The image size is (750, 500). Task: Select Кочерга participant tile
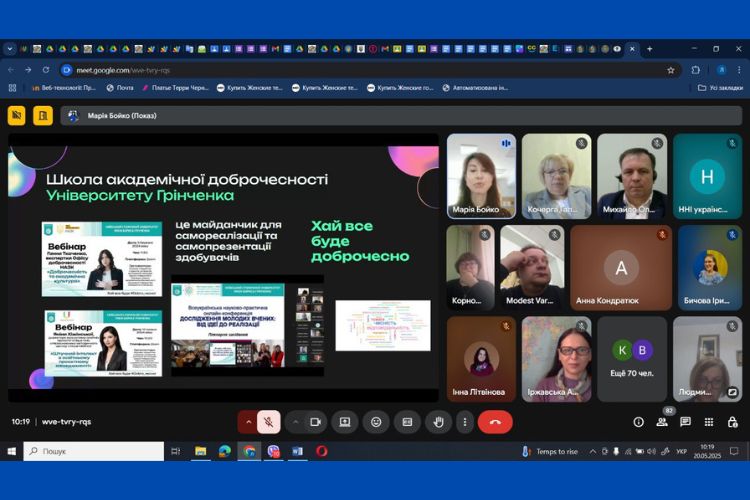point(556,176)
